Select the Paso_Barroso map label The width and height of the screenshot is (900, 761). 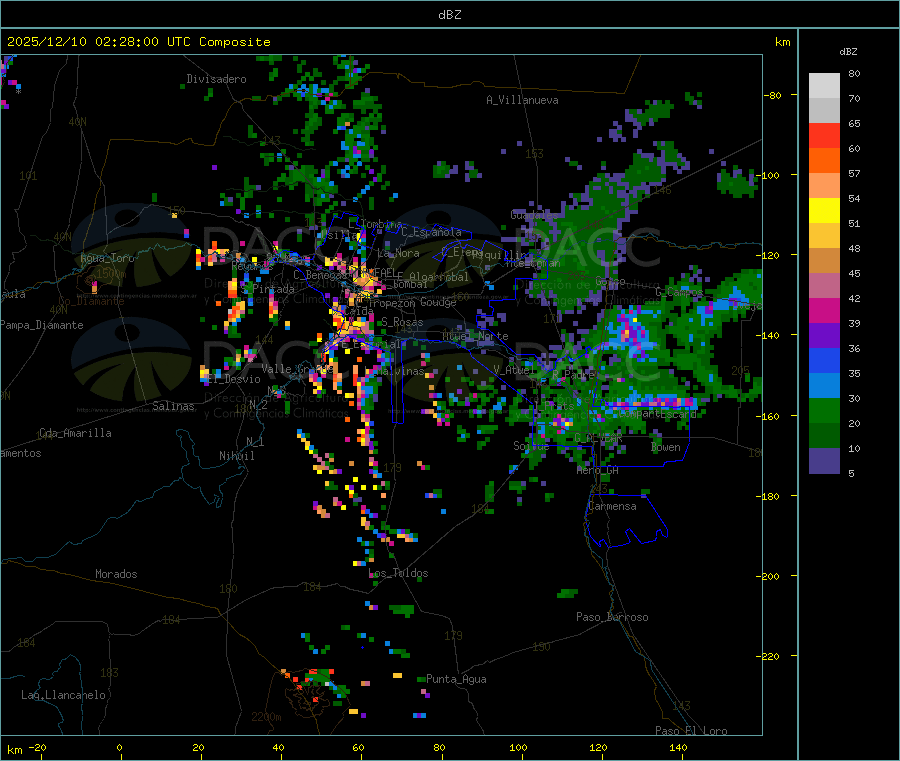[x=612, y=617]
